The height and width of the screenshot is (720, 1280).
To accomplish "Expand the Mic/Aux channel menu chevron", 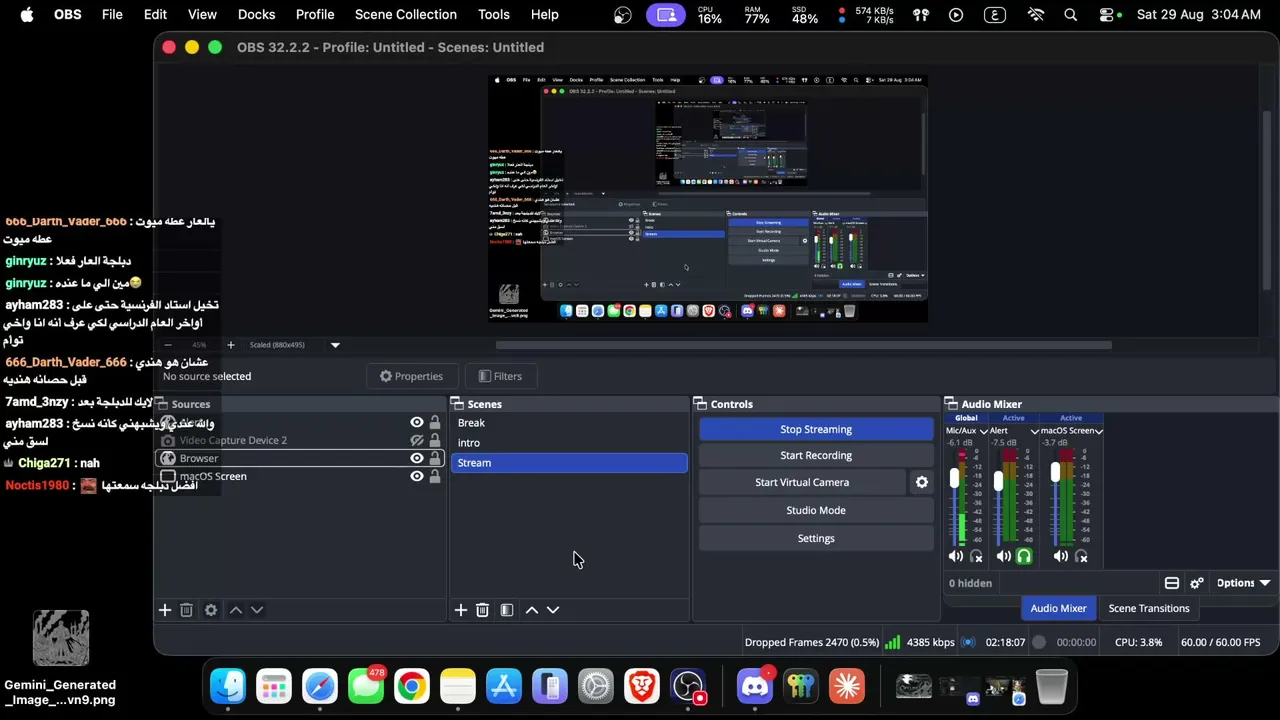I will point(984,431).
